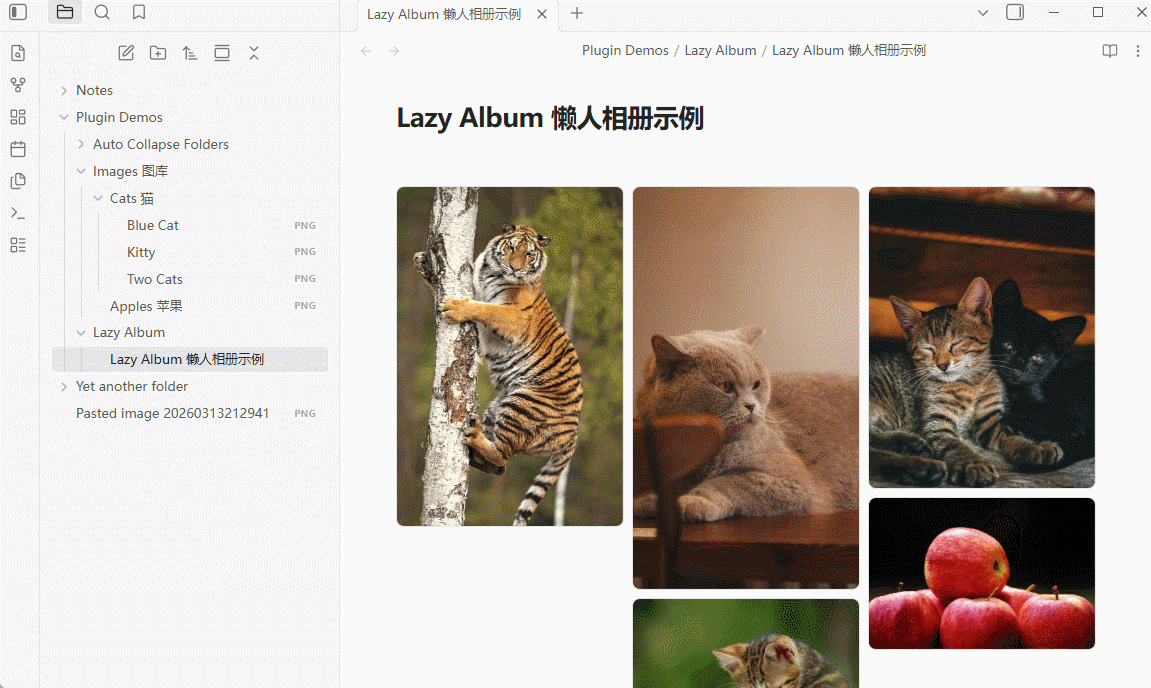Expand the Notes folder

64,90
